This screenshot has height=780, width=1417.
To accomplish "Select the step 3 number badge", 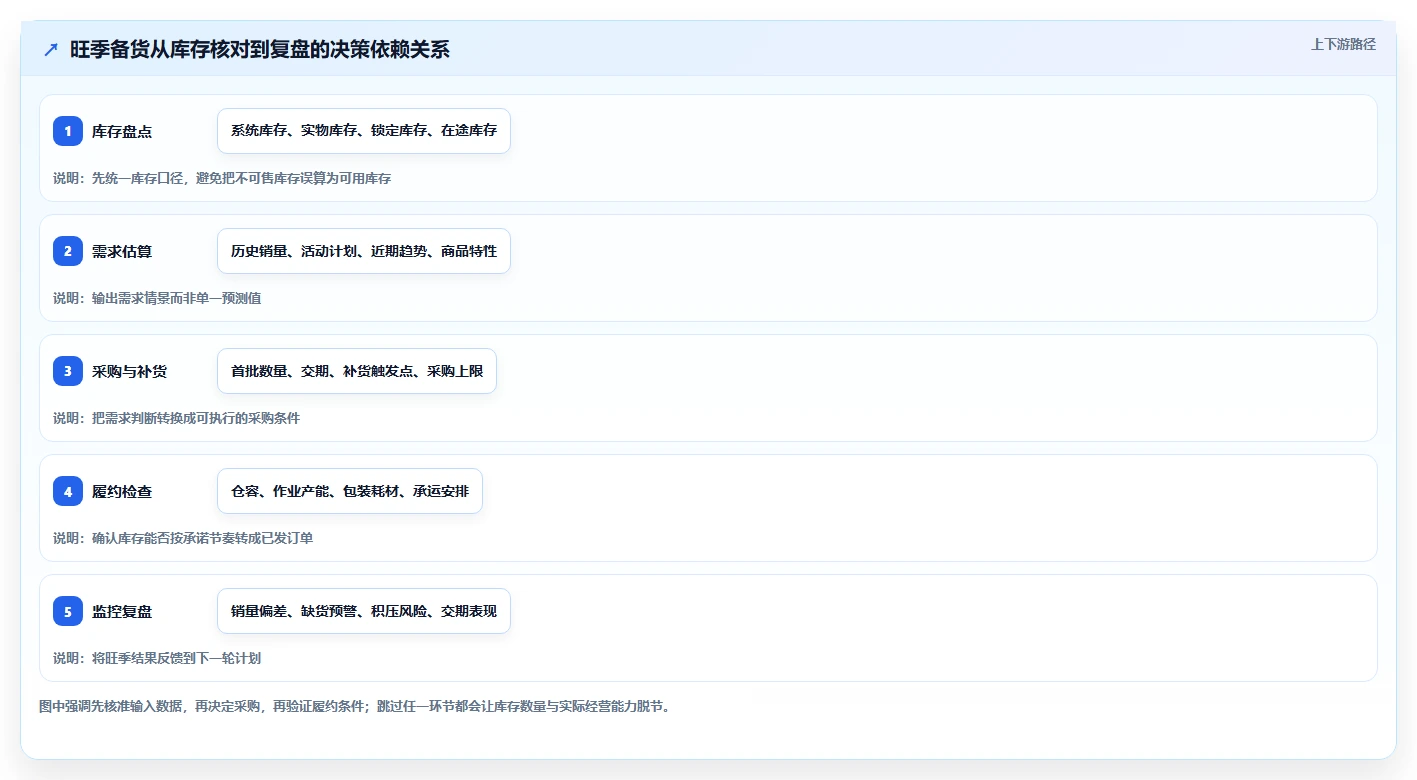I will 68,371.
